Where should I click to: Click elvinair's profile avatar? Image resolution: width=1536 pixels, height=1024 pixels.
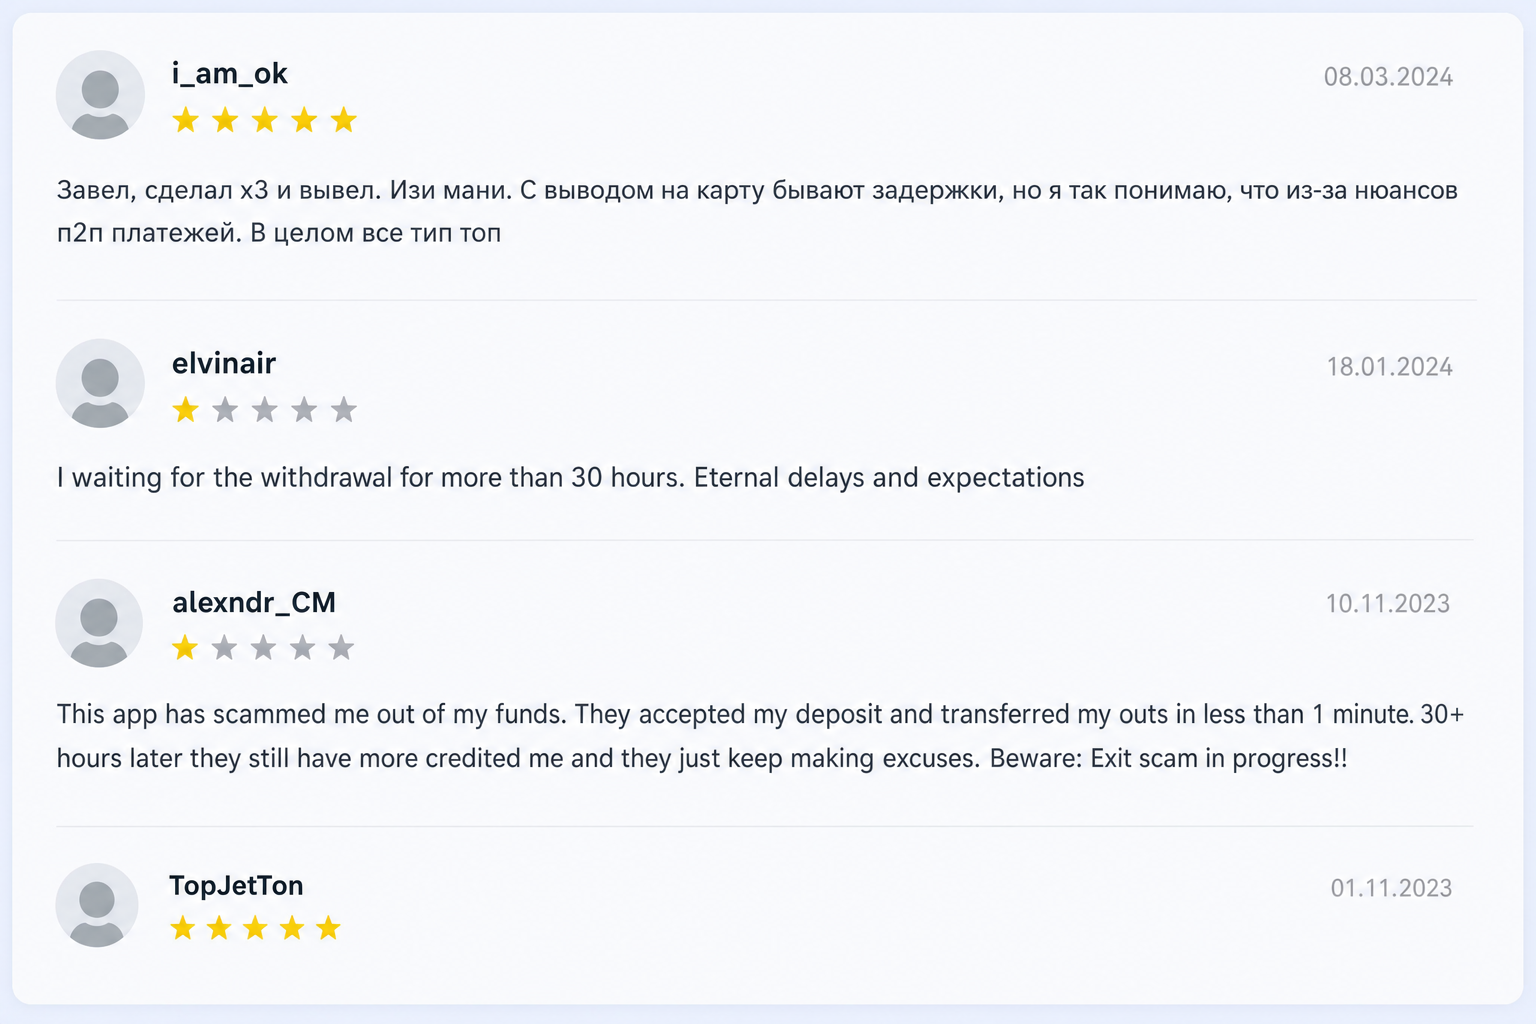click(x=100, y=384)
